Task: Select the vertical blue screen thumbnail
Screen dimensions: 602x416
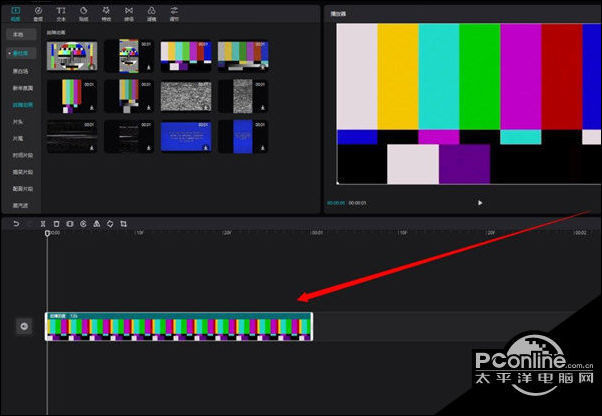Action: (x=243, y=137)
